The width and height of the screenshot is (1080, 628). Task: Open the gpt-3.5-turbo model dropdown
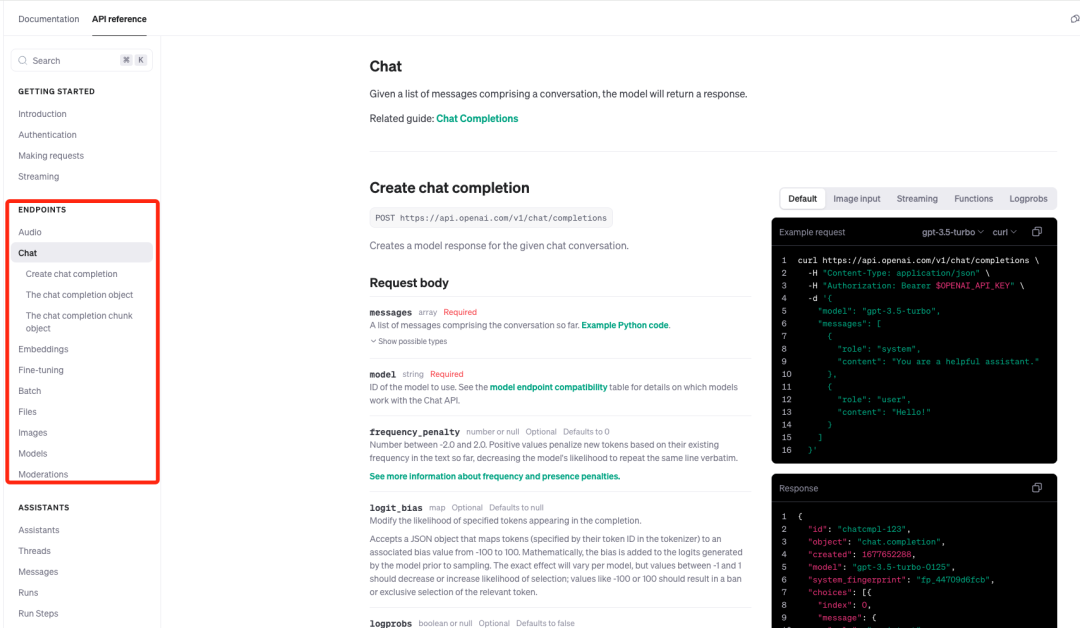click(952, 232)
